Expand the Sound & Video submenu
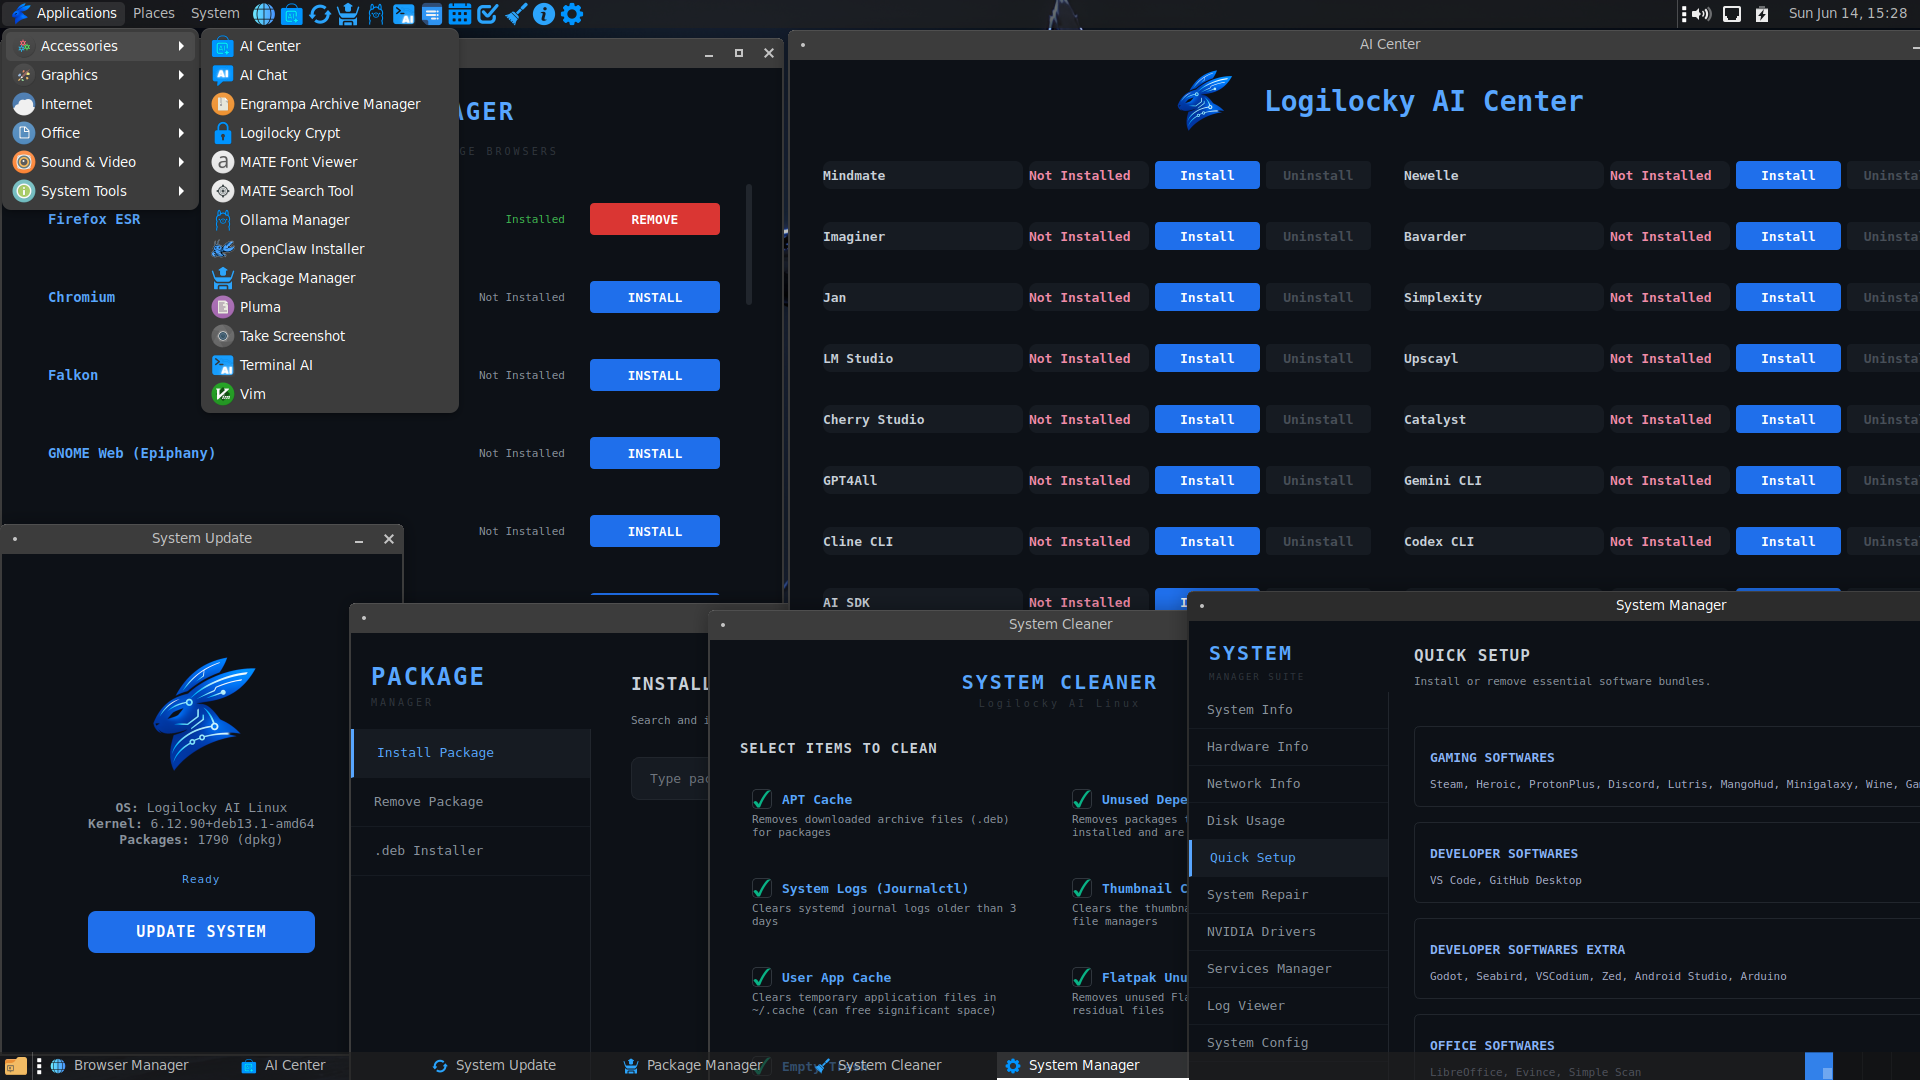Screen dimensions: 1920x1080 pos(101,162)
